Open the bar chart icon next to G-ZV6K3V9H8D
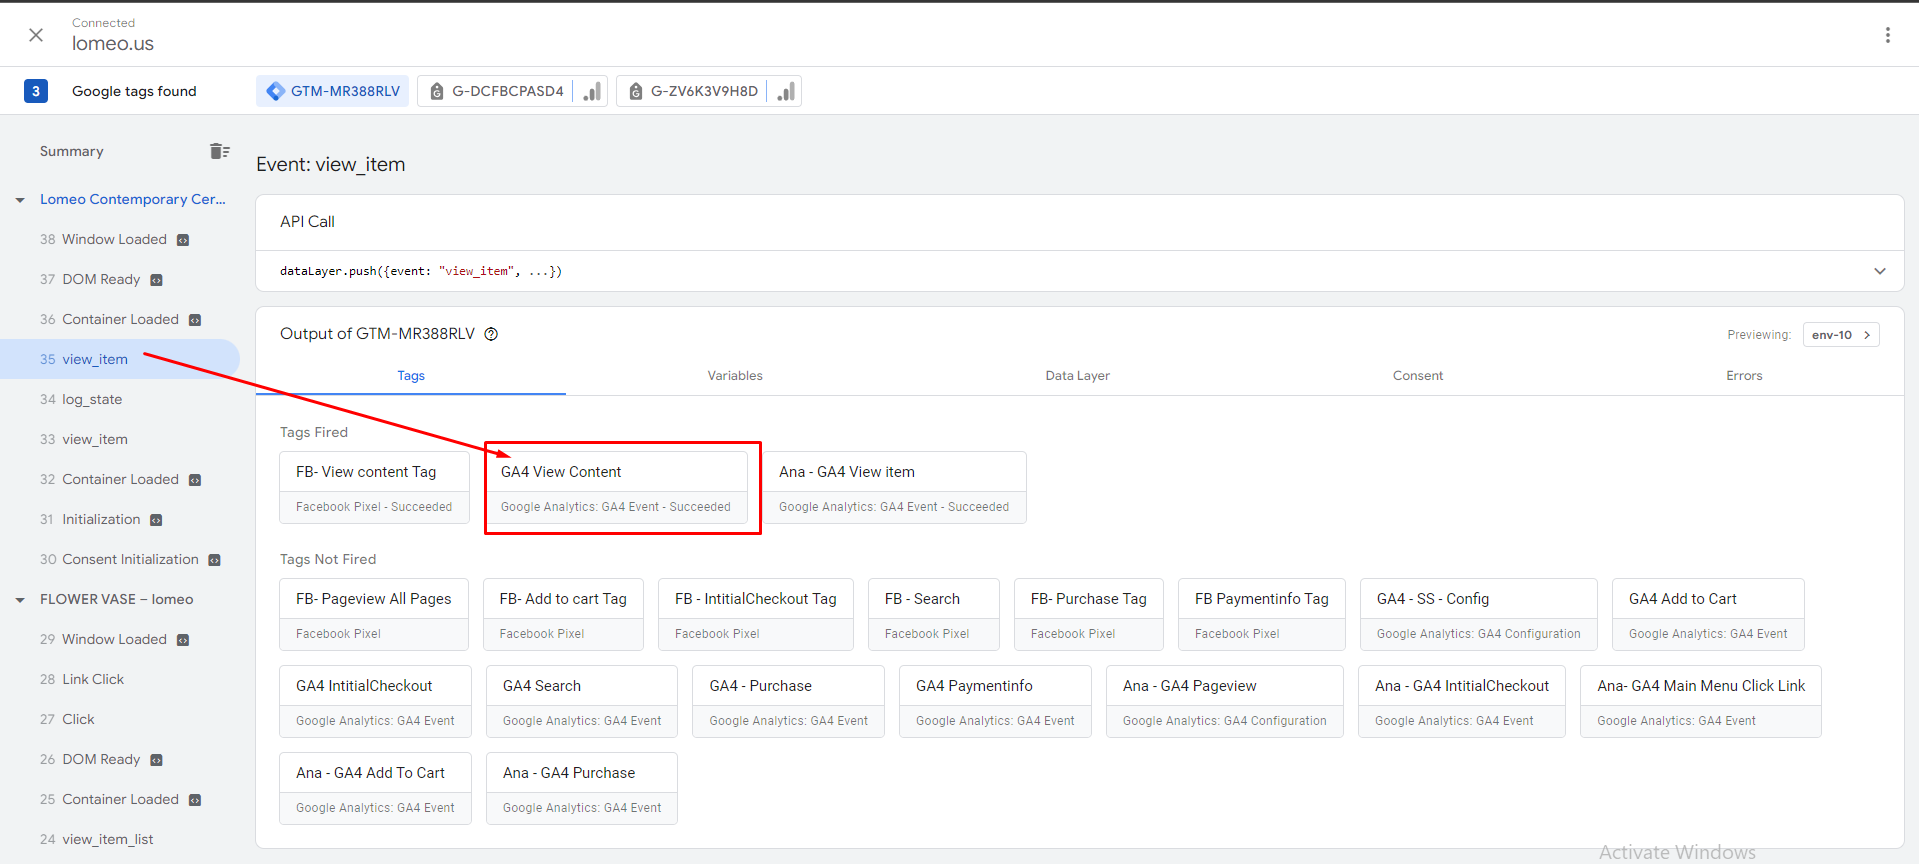This screenshot has width=1919, height=864. point(787,91)
